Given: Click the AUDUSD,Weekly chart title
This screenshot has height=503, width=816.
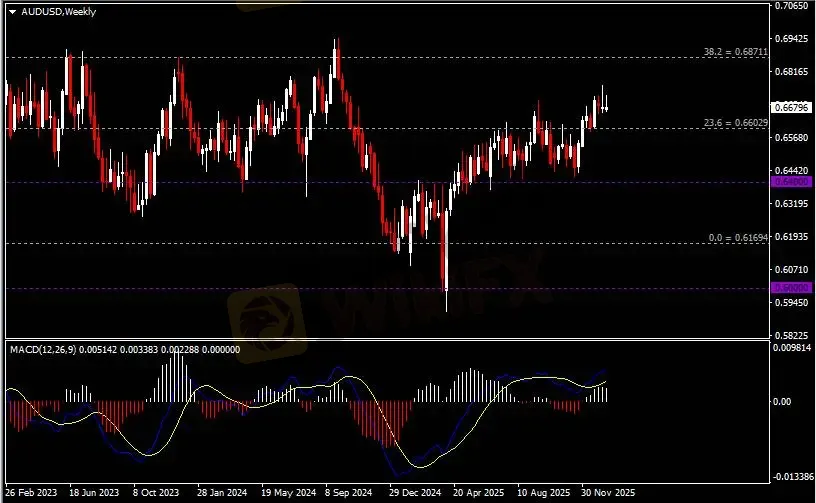Looking at the screenshot, I should click(x=51, y=11).
